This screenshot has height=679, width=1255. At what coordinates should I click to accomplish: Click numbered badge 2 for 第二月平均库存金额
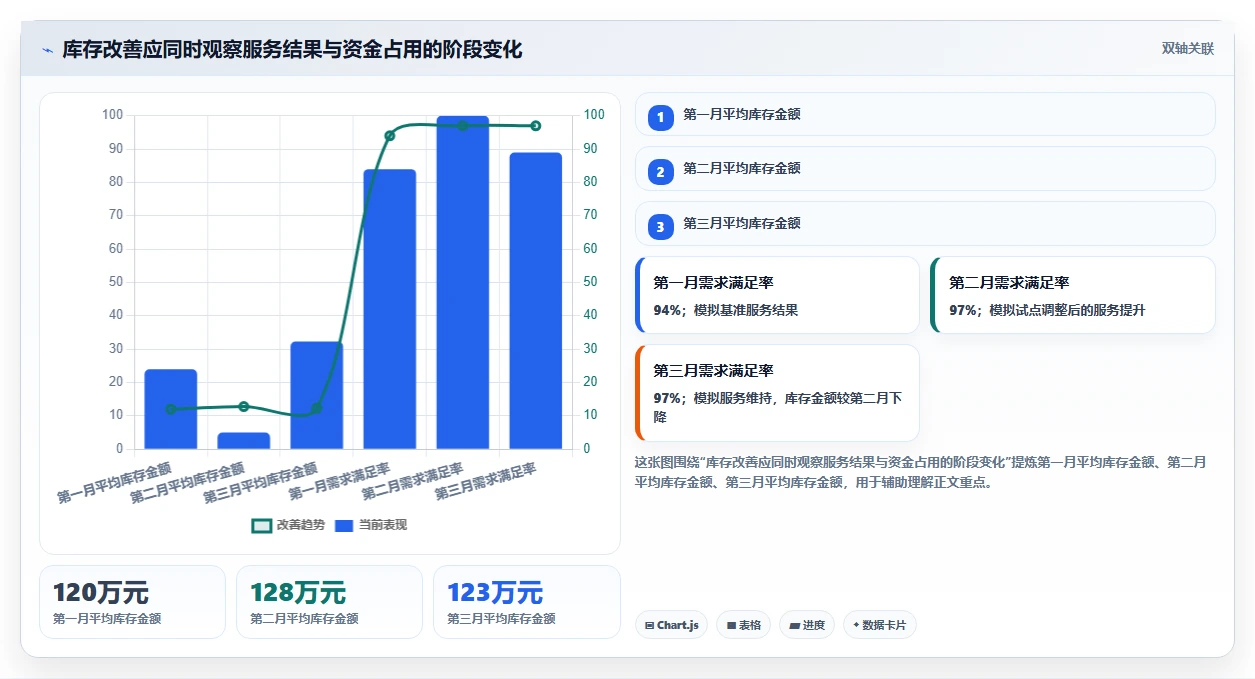(x=660, y=172)
